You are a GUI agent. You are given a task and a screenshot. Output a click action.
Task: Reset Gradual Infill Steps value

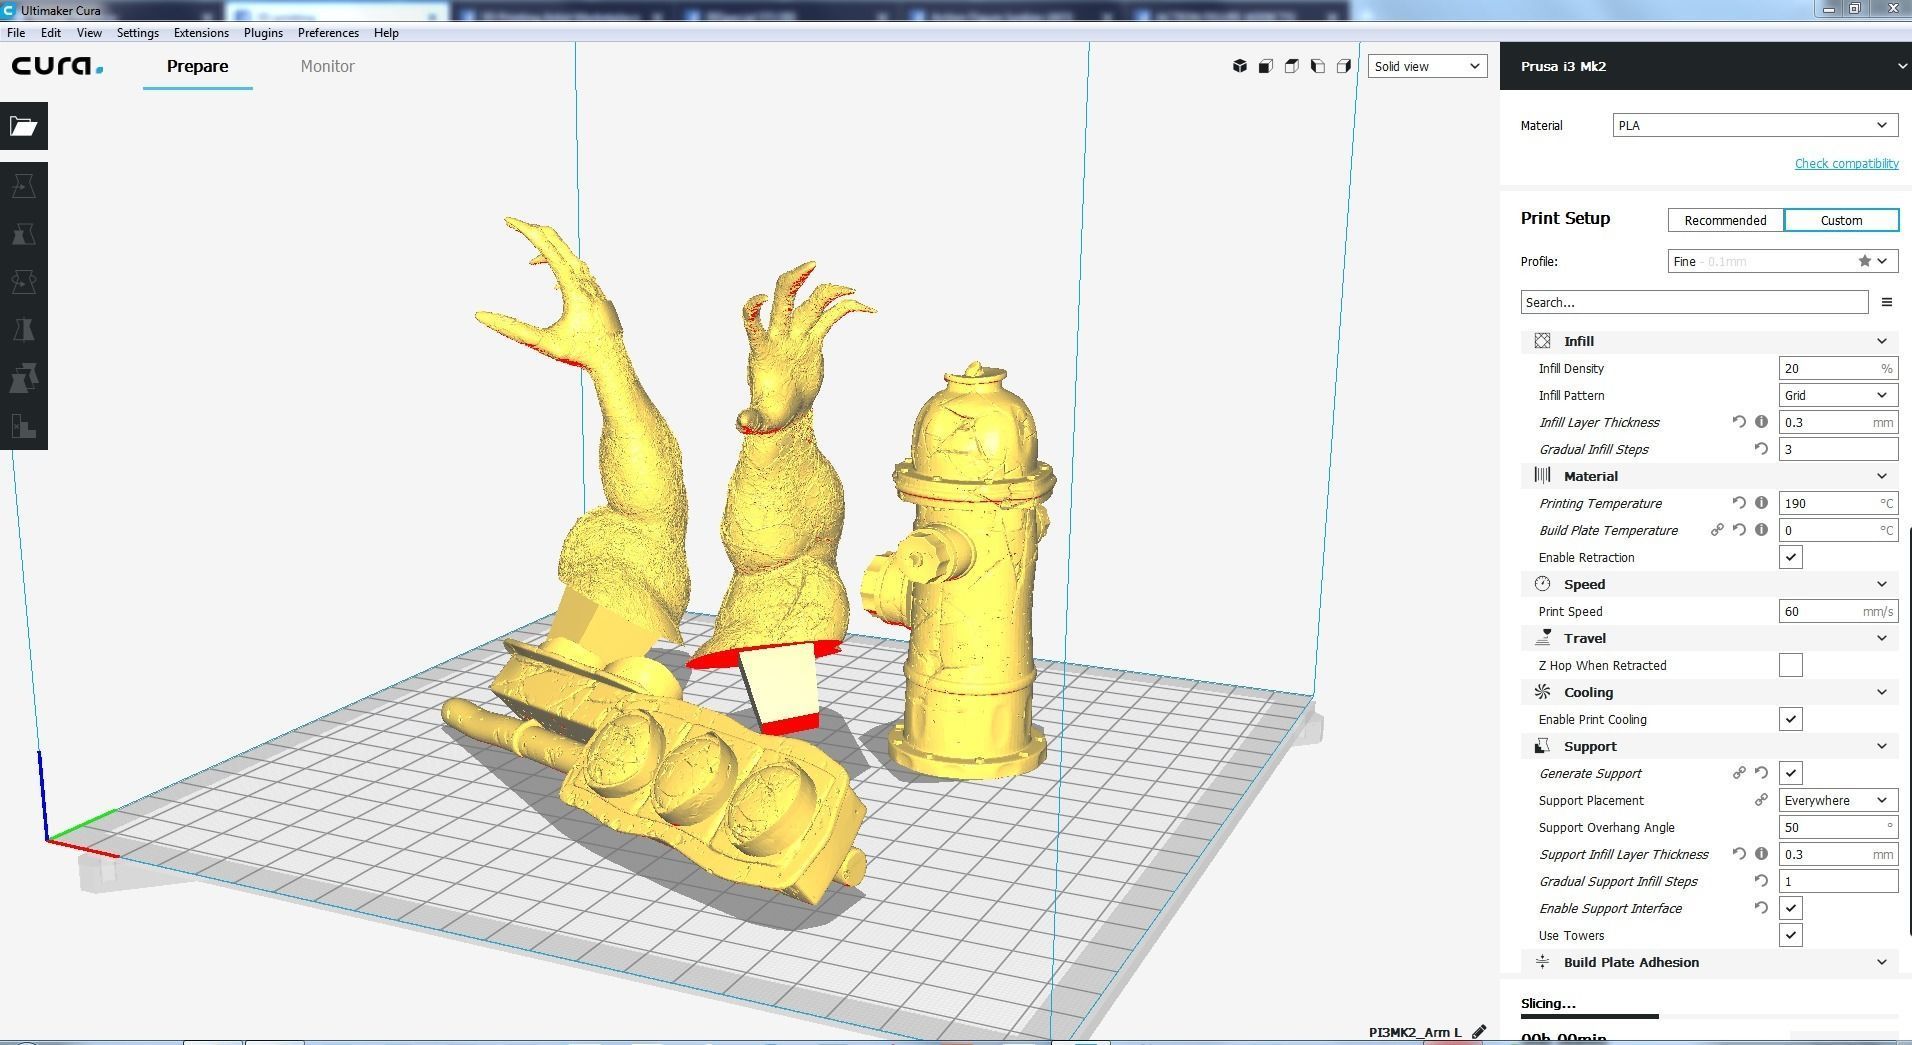[x=1761, y=449]
